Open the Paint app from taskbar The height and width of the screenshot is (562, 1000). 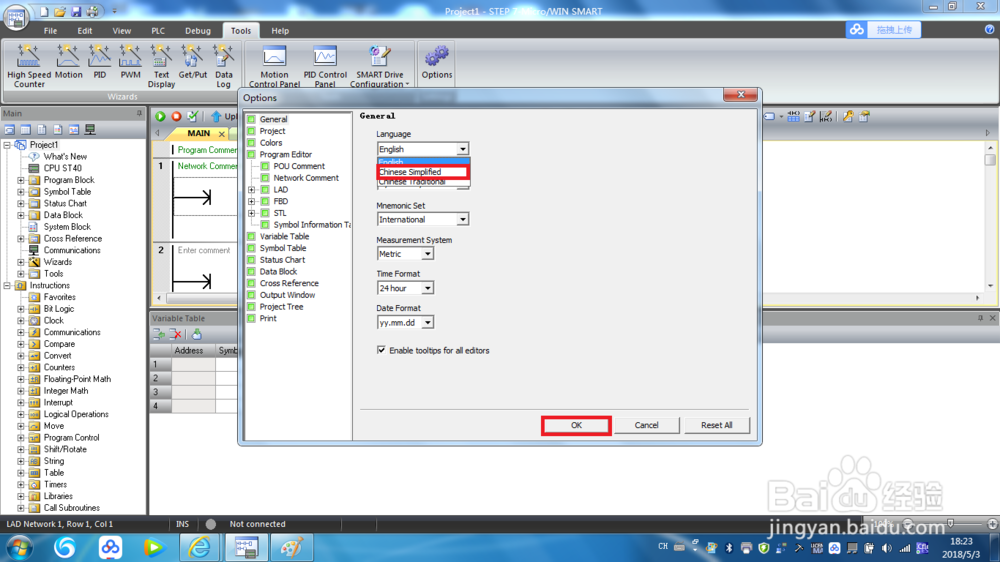[x=292, y=547]
